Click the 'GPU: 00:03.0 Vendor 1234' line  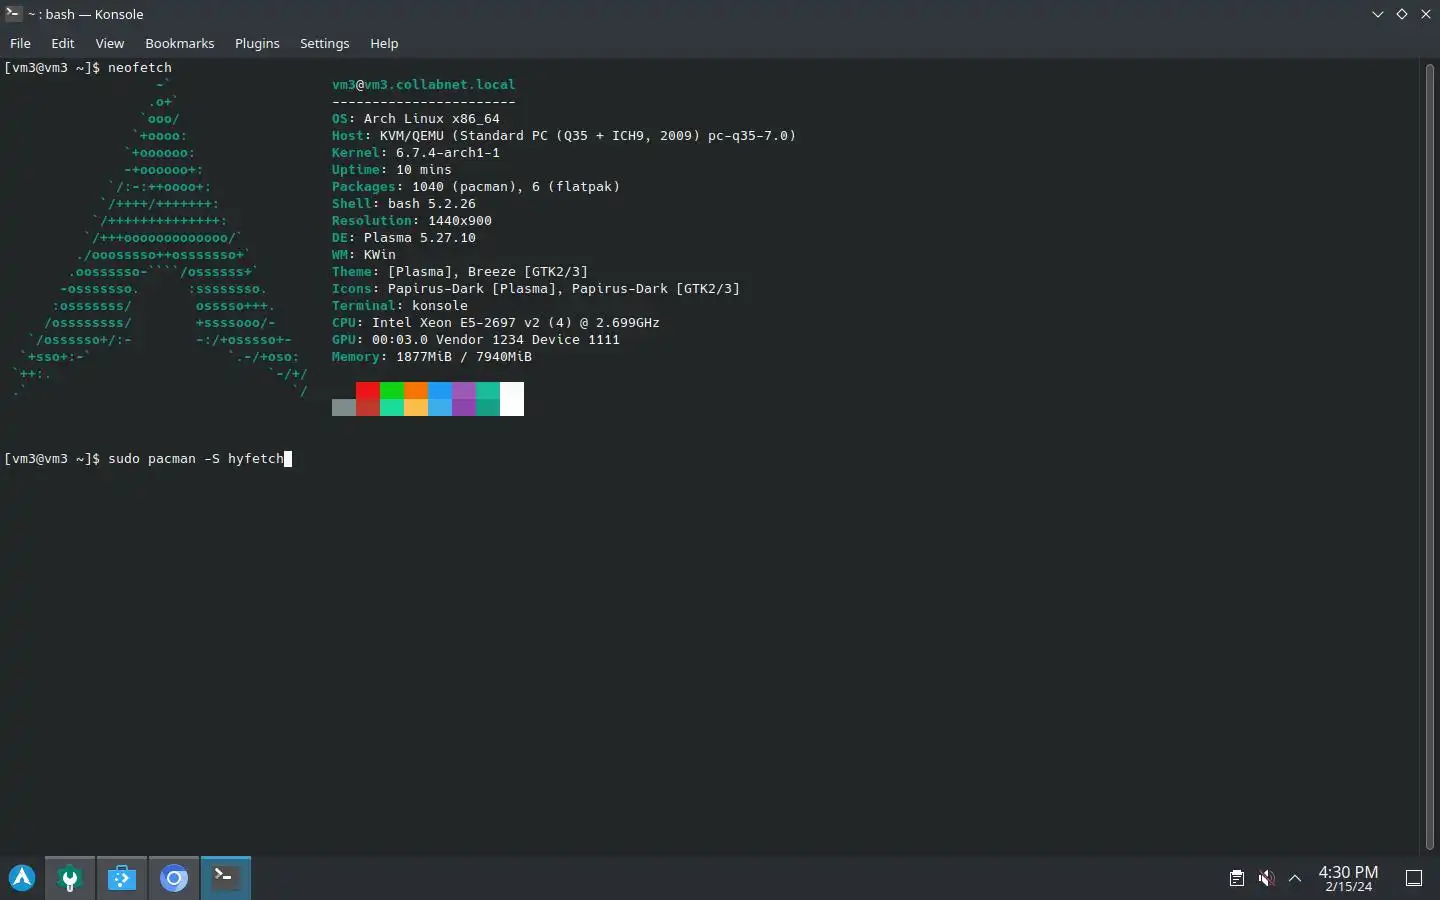pos(476,339)
